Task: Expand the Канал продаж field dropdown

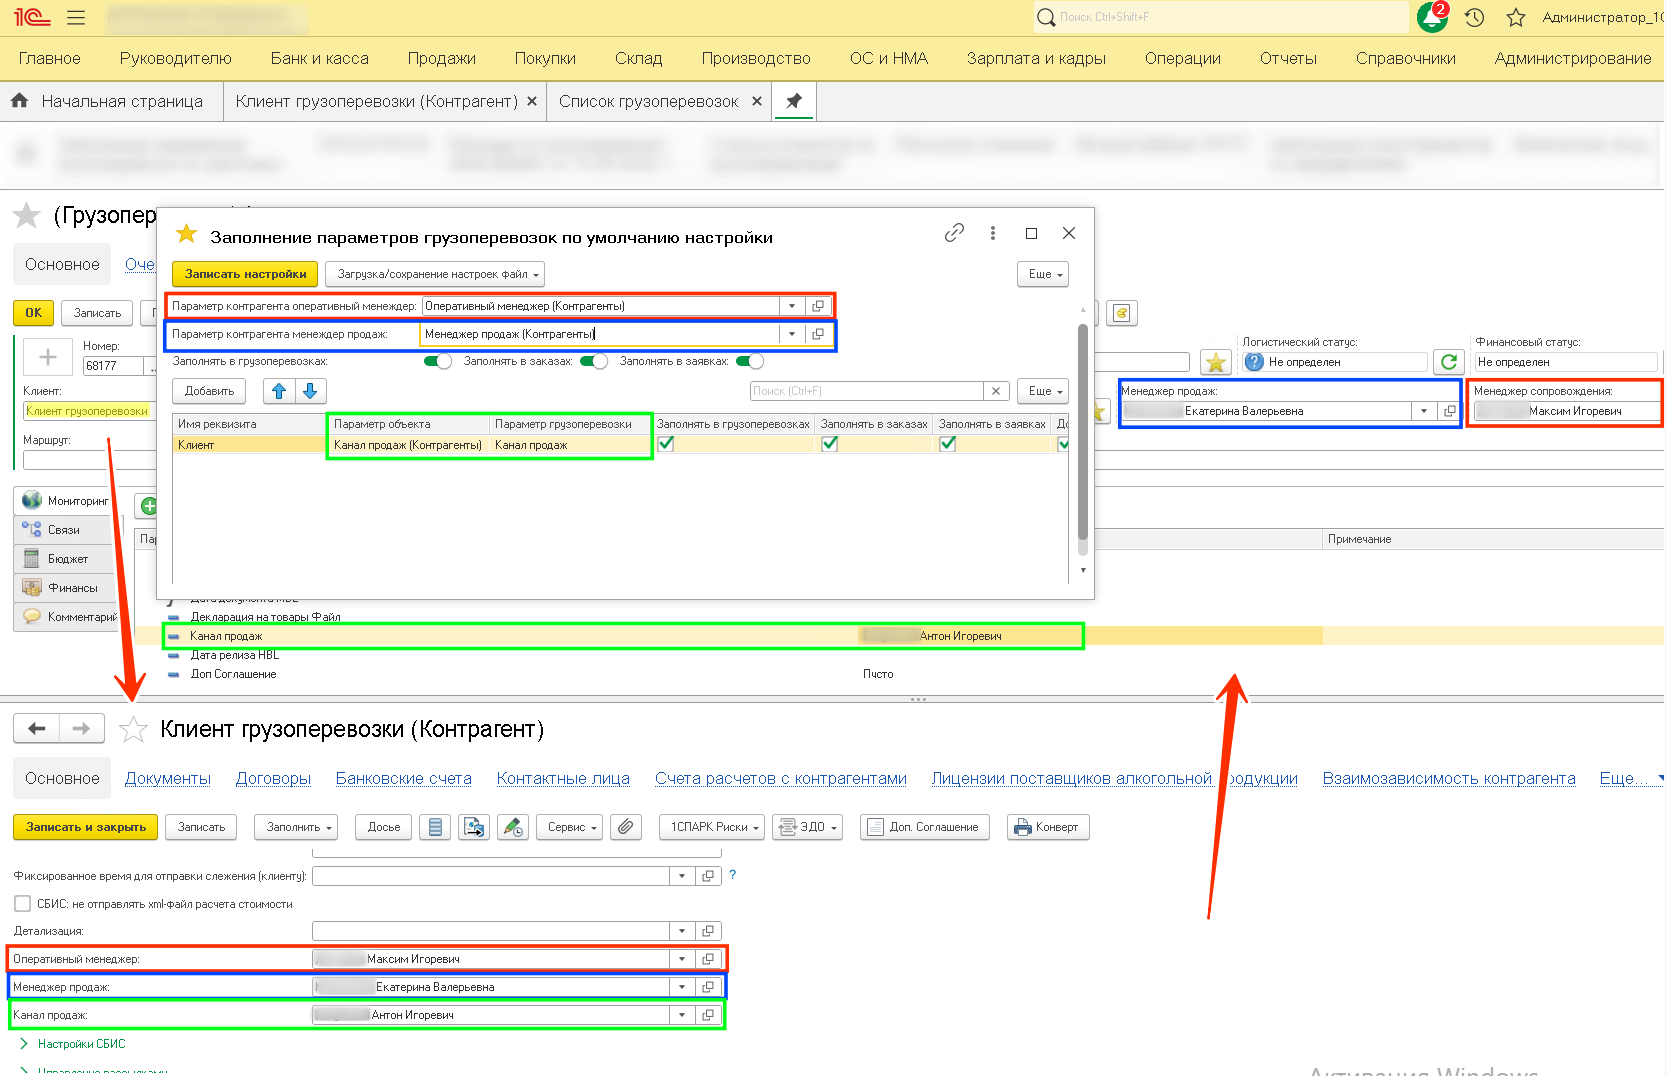Action: (682, 1015)
